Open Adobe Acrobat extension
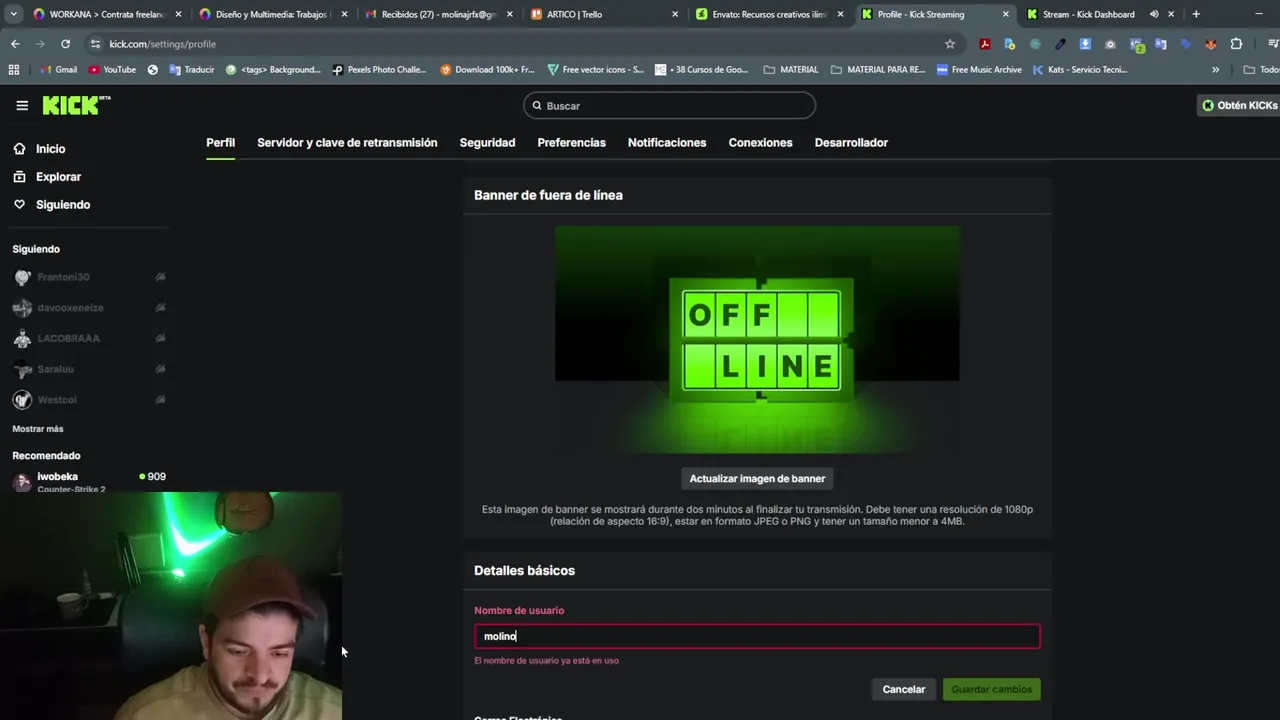This screenshot has width=1280, height=720. coord(985,44)
